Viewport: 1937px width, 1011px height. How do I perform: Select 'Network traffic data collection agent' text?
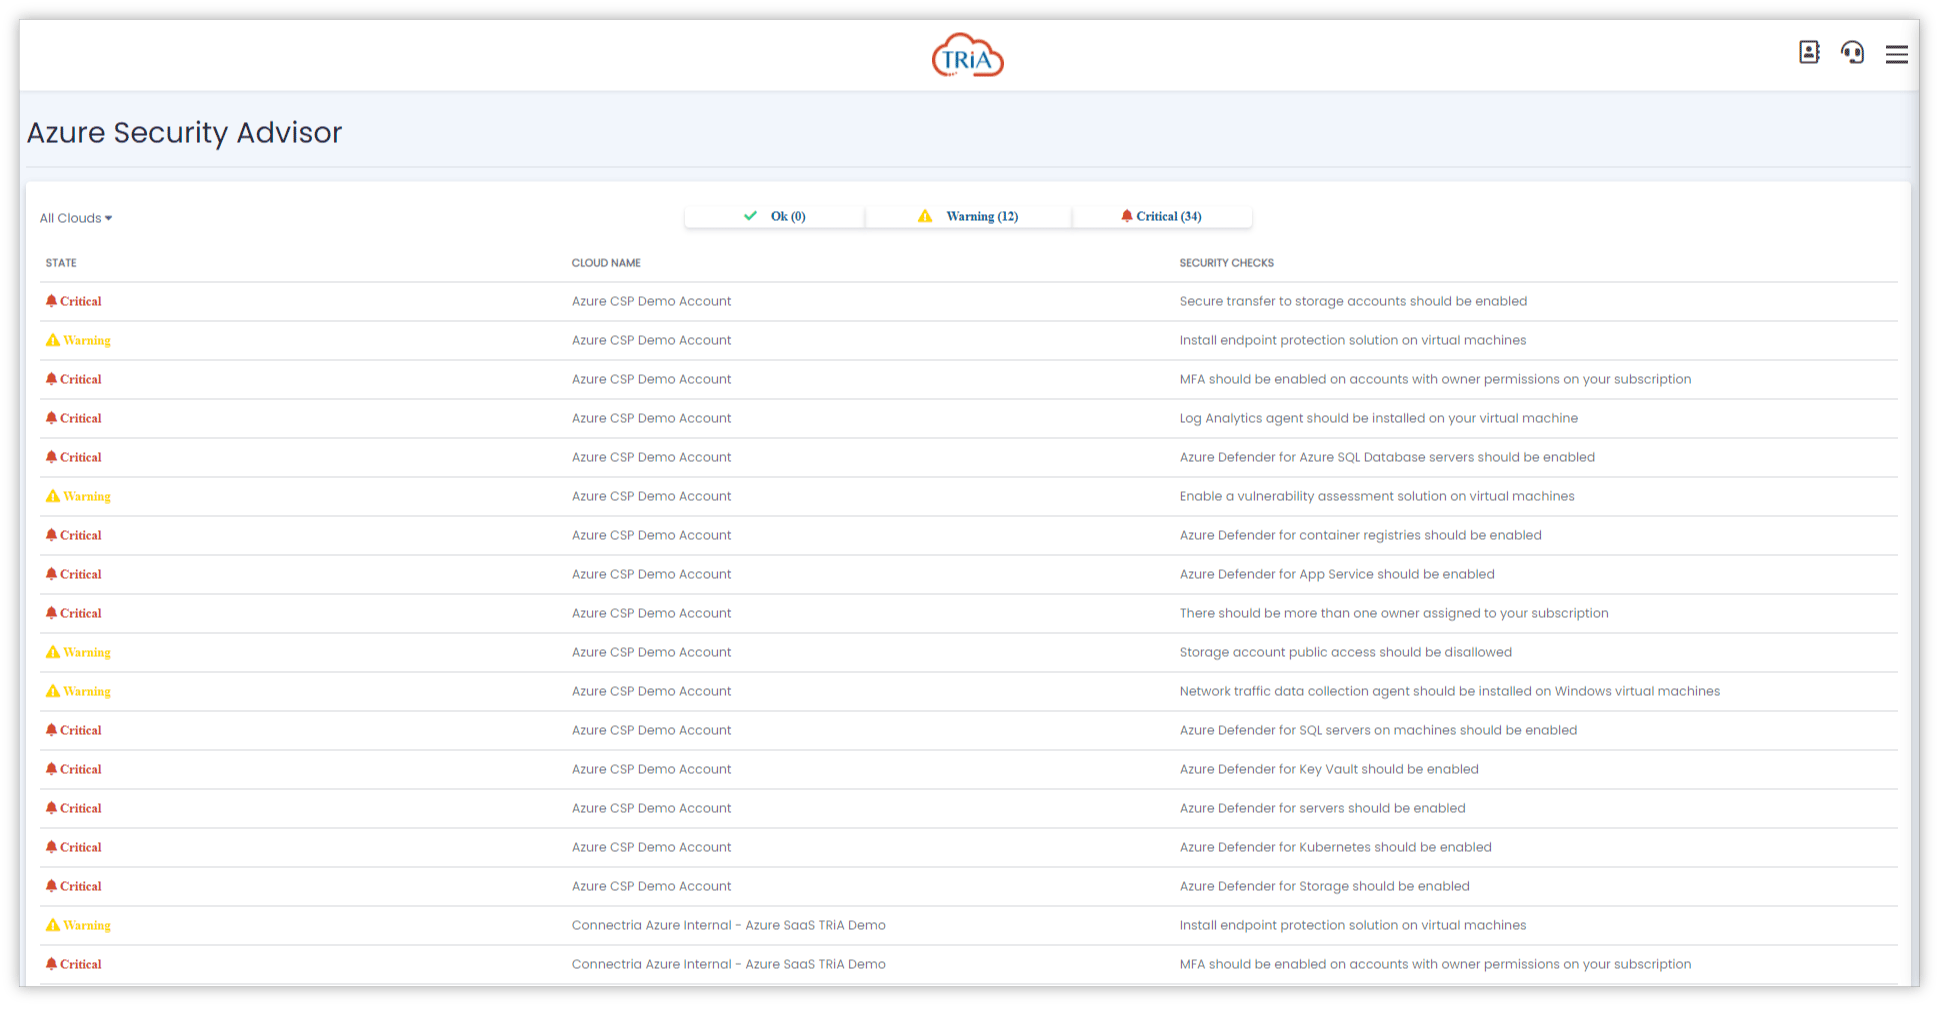pyautogui.click(x=1449, y=691)
